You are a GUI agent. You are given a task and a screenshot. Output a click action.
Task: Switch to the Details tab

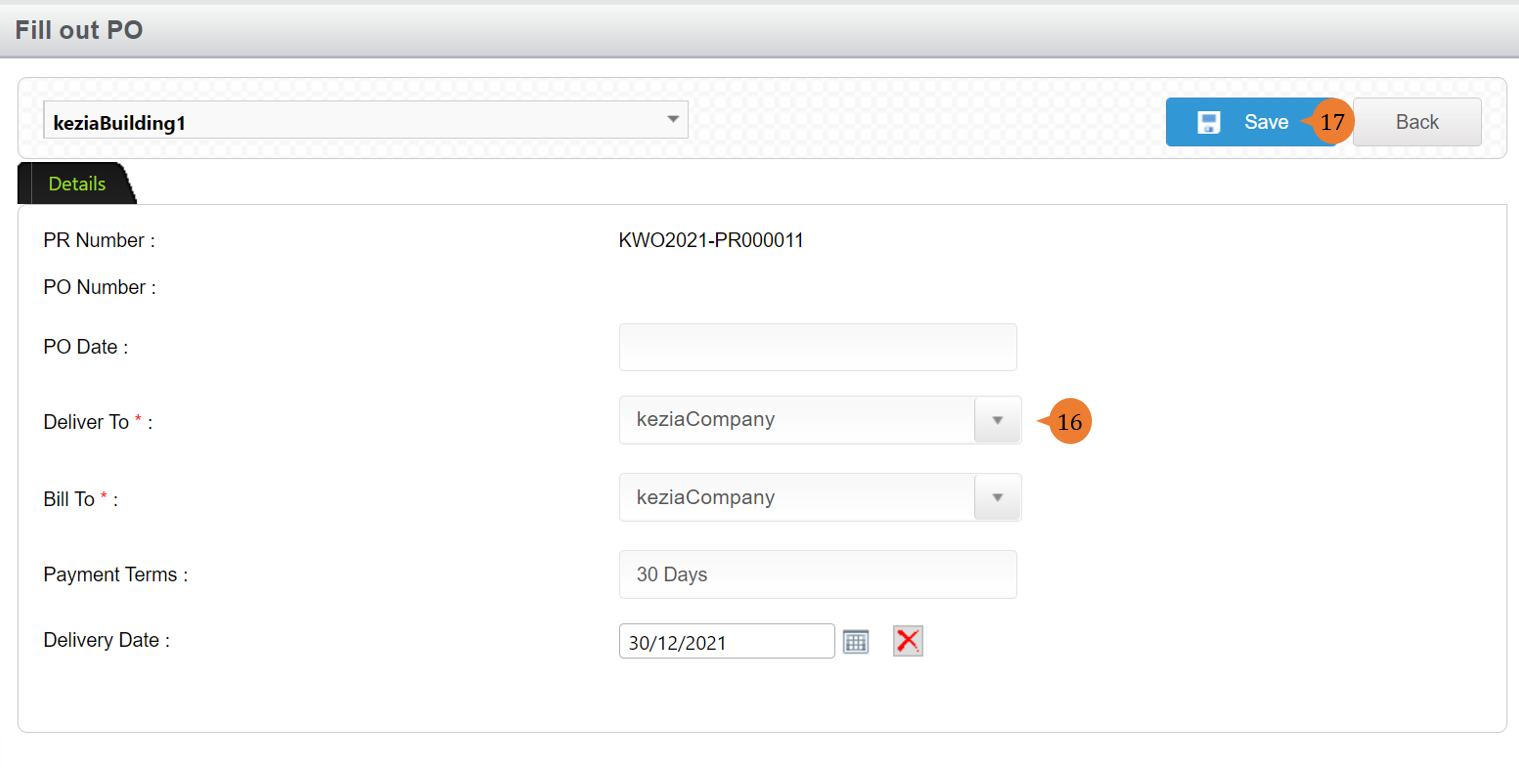tap(77, 183)
